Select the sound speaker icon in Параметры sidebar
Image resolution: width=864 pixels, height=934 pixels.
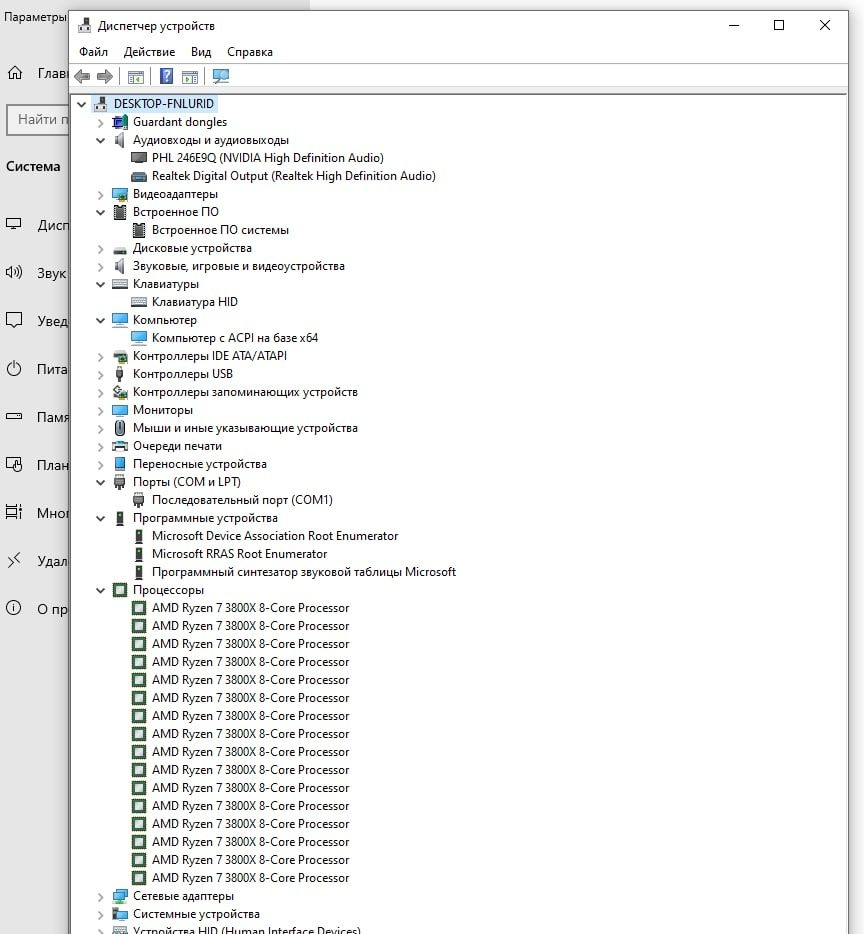14,273
